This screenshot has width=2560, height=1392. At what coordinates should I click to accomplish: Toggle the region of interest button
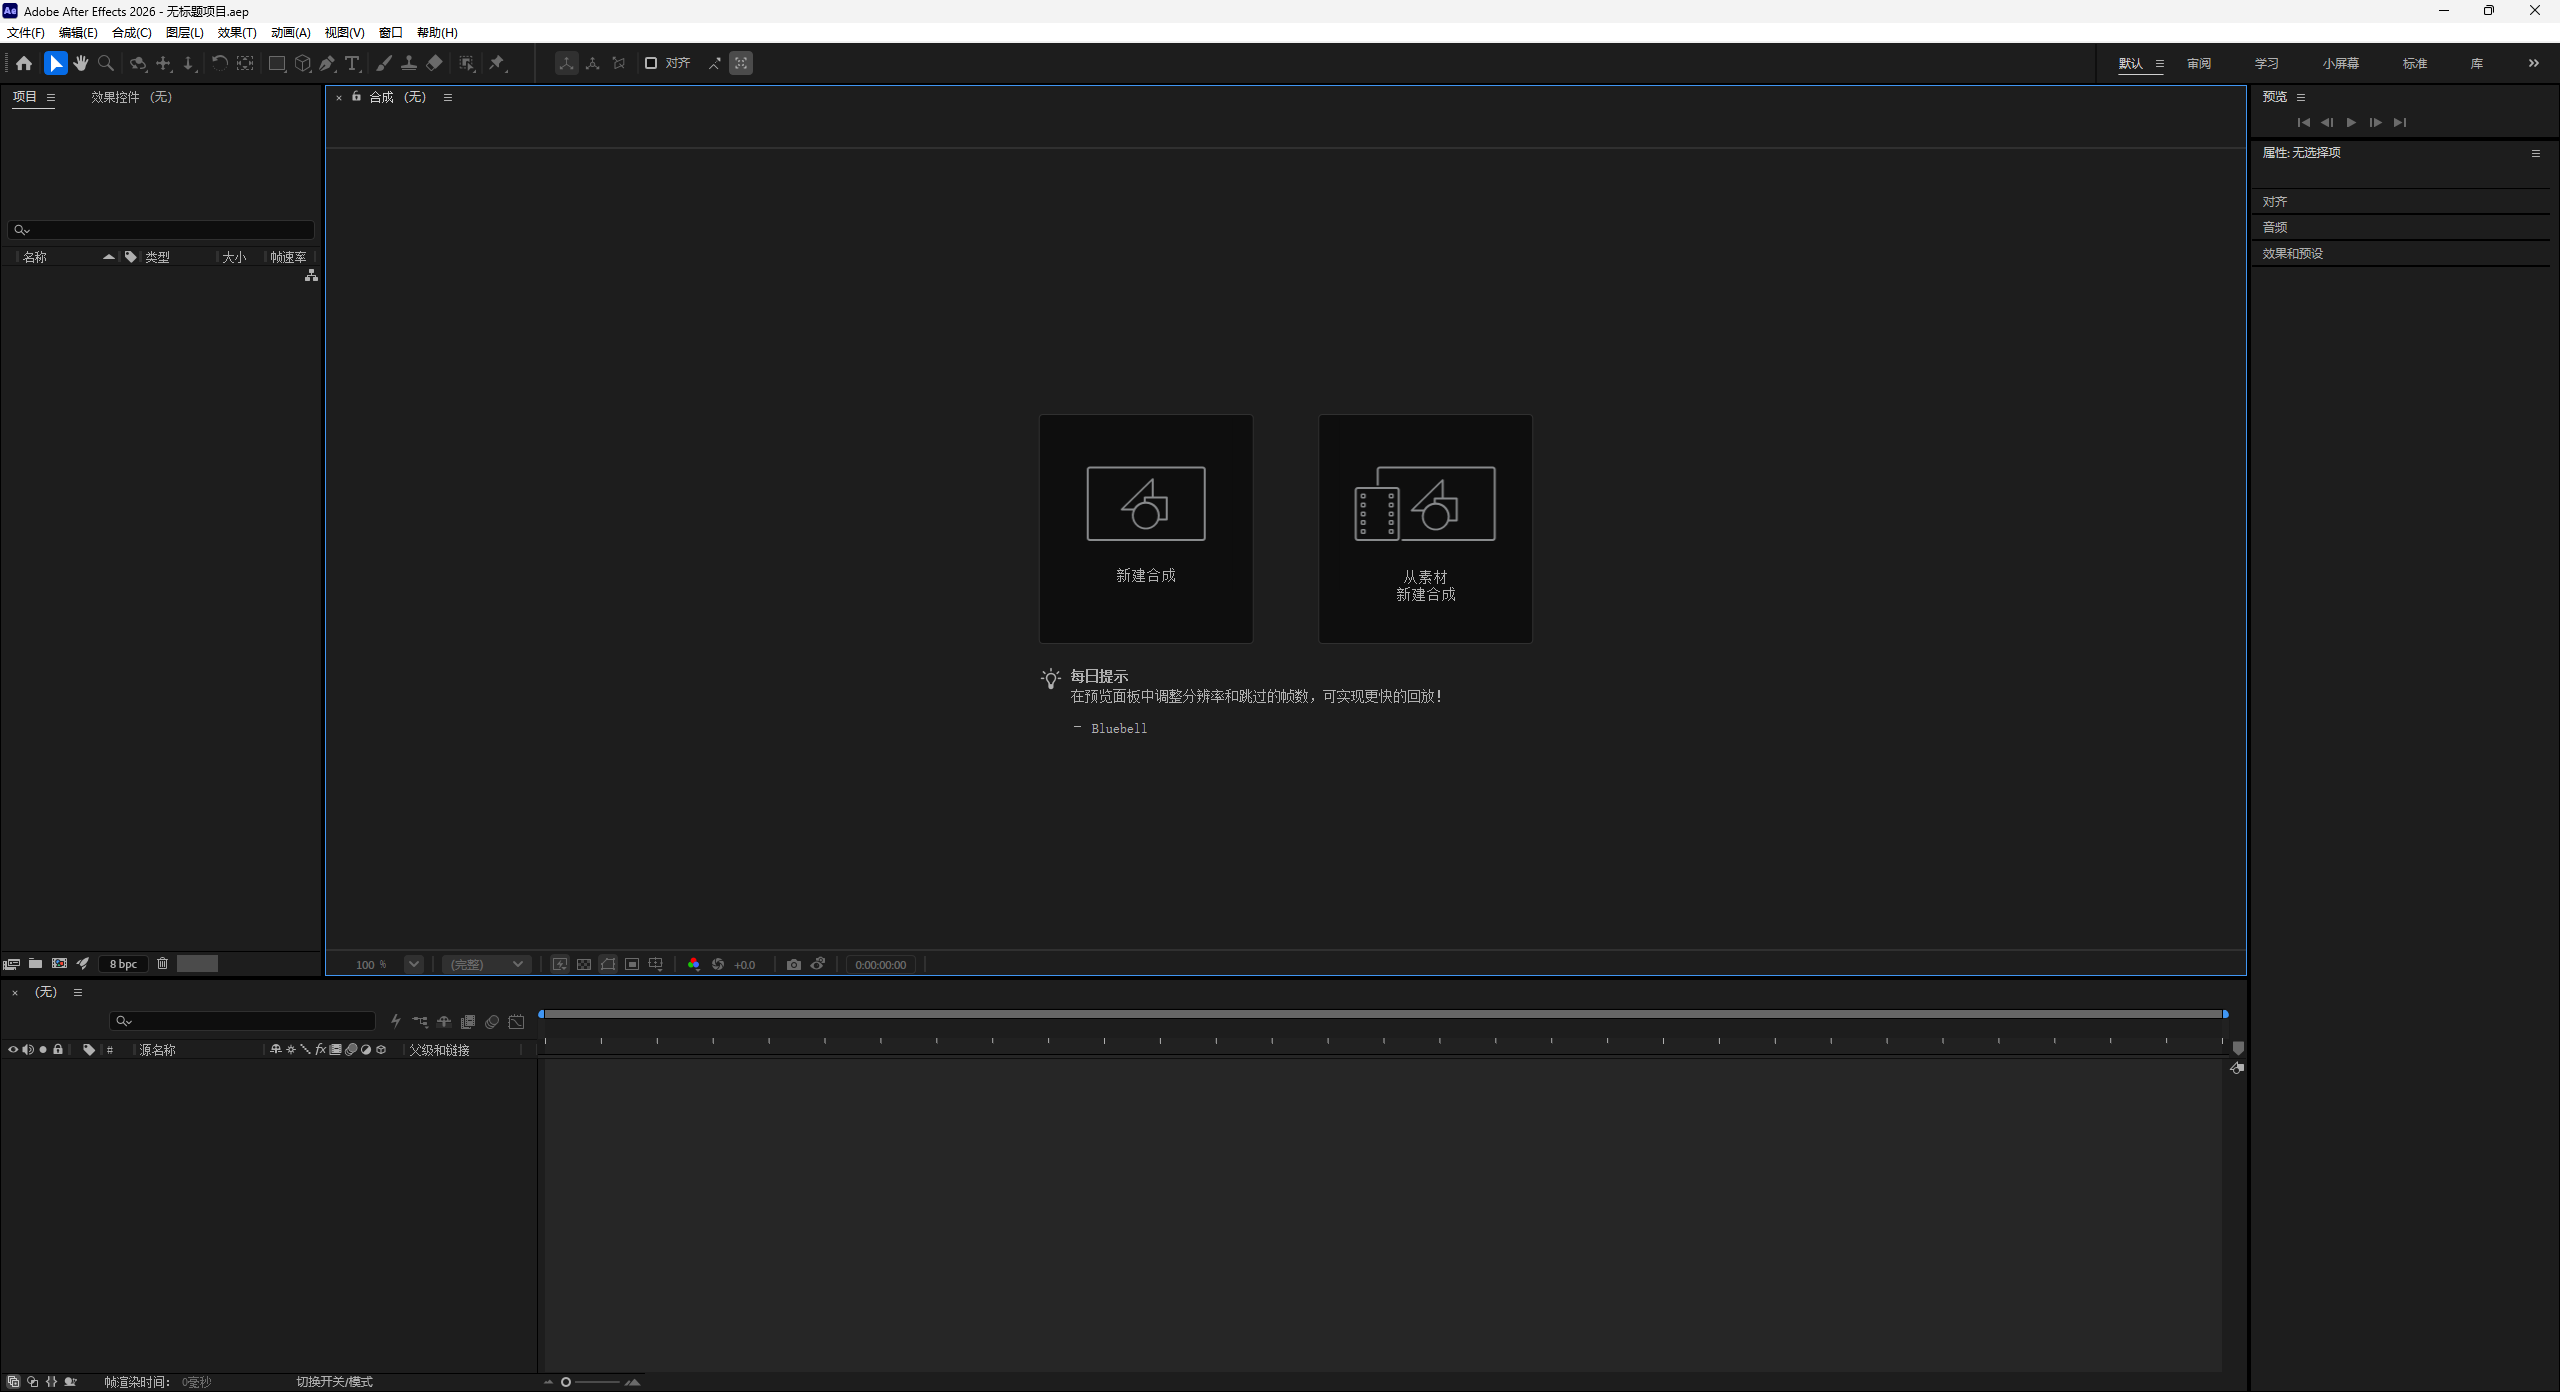pyautogui.click(x=632, y=965)
